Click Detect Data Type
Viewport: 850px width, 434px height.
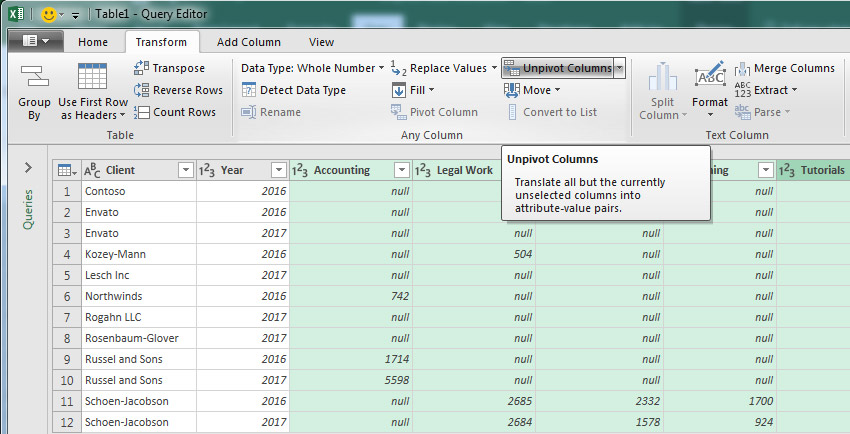(x=293, y=90)
